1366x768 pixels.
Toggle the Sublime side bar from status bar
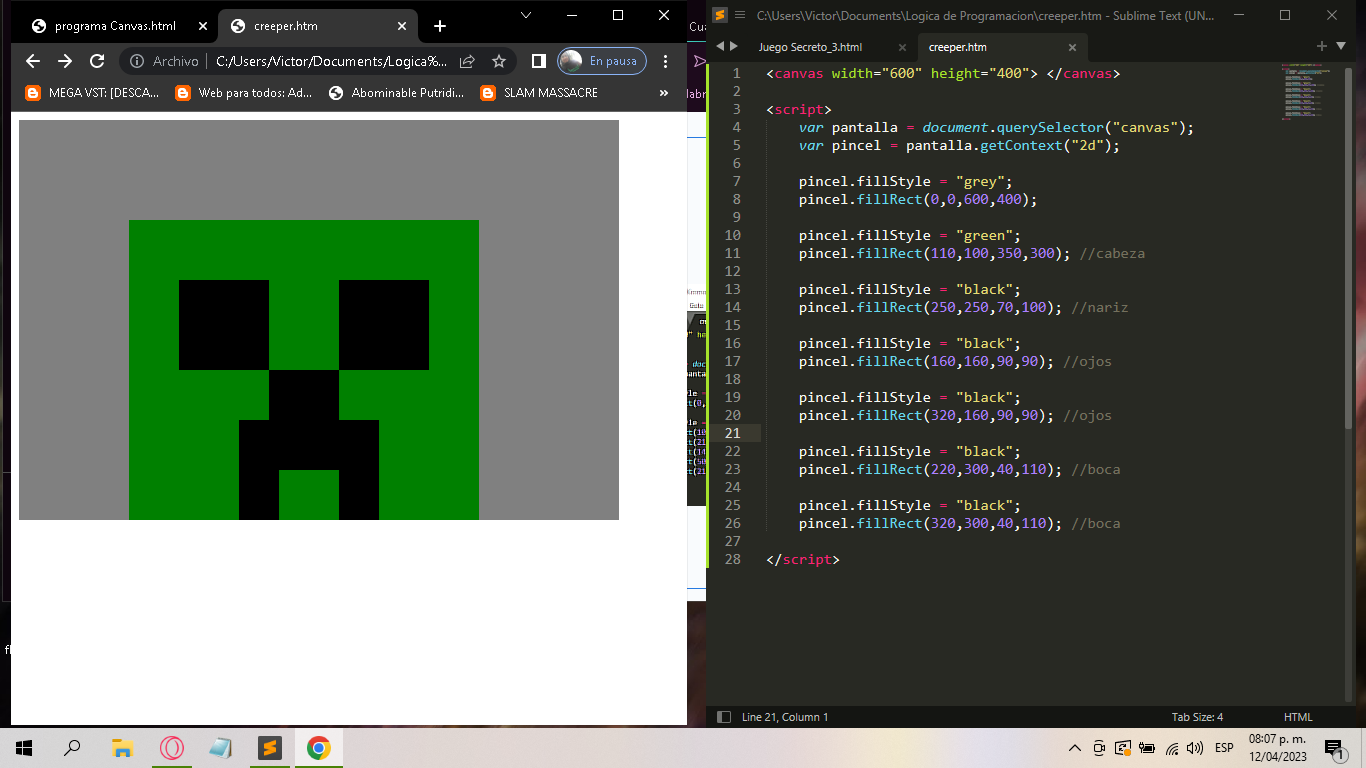[723, 717]
